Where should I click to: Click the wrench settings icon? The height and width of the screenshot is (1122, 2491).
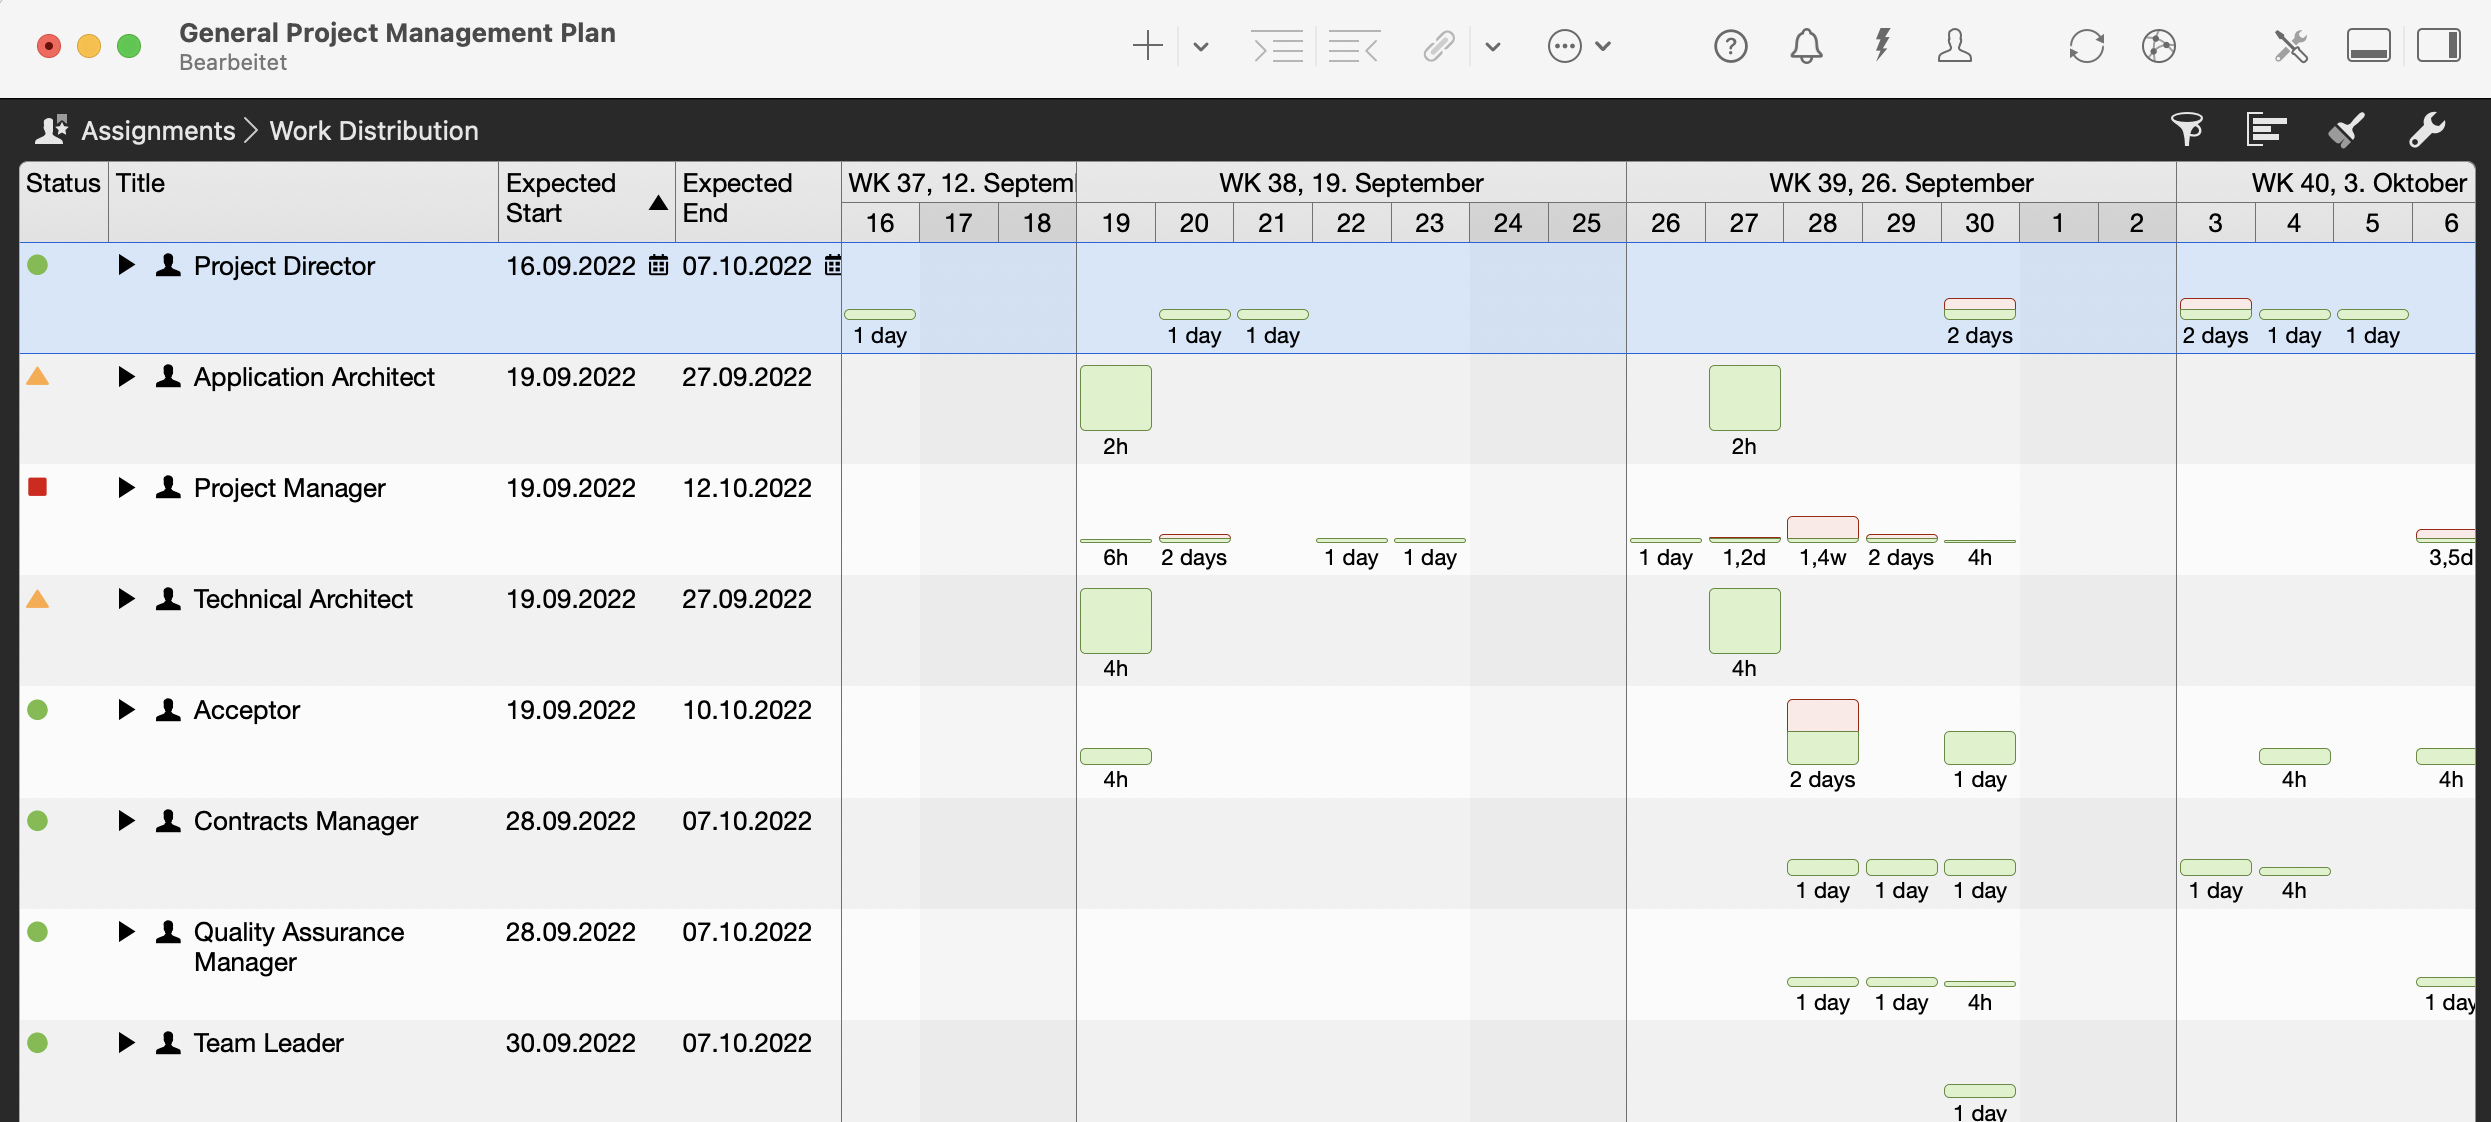[2426, 130]
